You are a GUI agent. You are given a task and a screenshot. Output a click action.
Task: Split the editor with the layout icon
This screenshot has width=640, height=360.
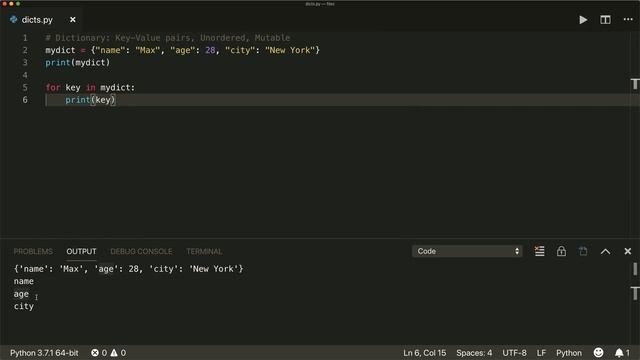click(605, 20)
